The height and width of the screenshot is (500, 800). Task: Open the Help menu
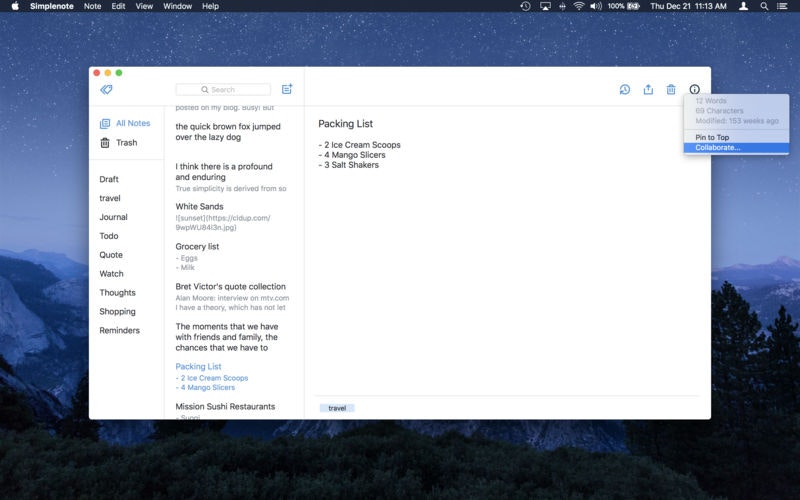coord(210,6)
